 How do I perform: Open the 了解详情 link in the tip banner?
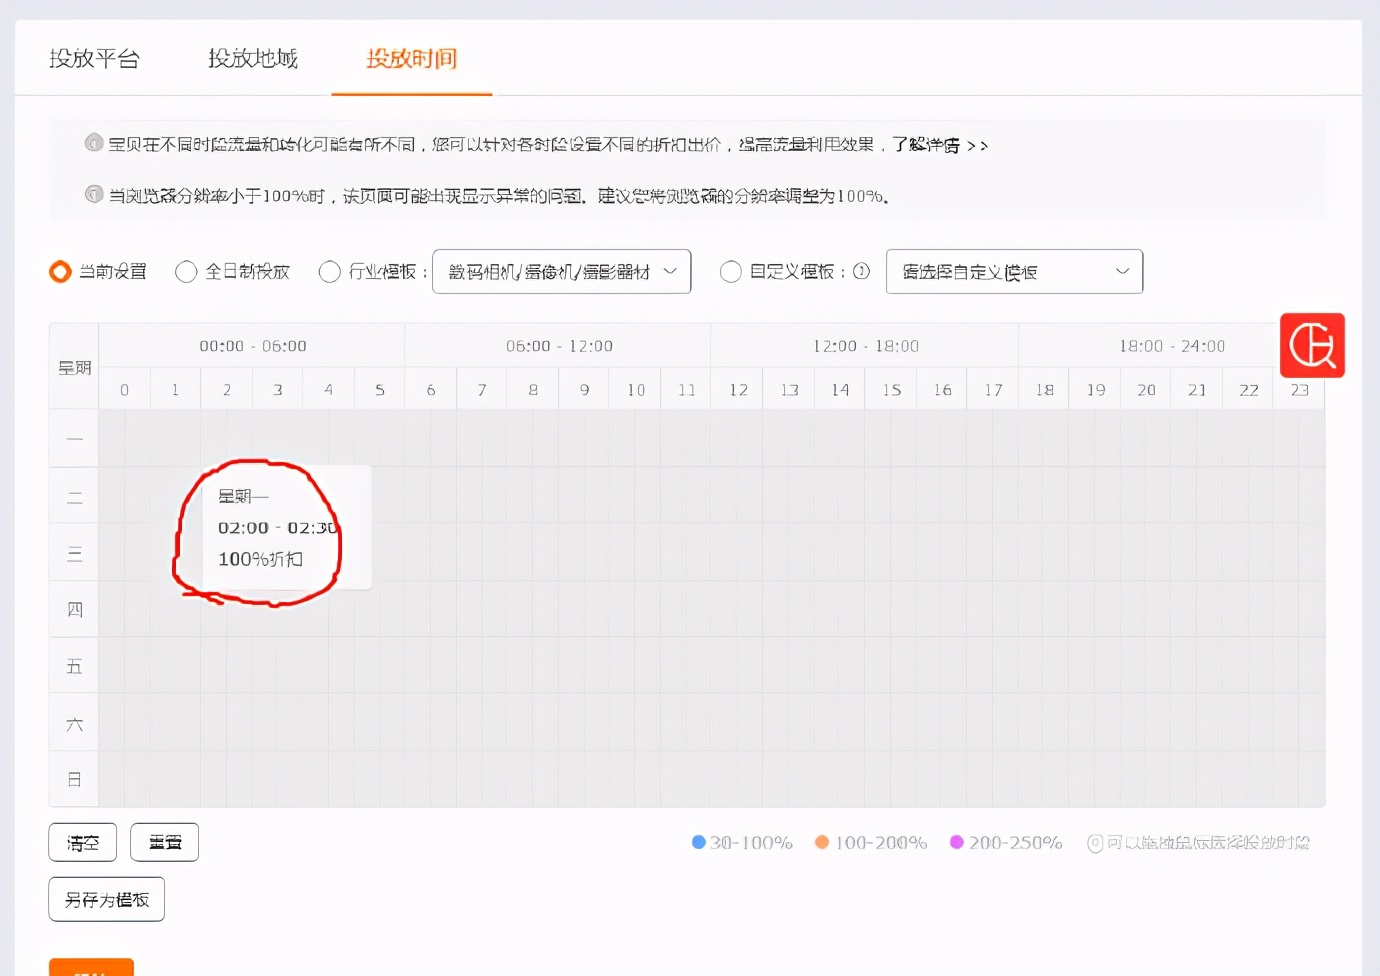[x=930, y=145]
